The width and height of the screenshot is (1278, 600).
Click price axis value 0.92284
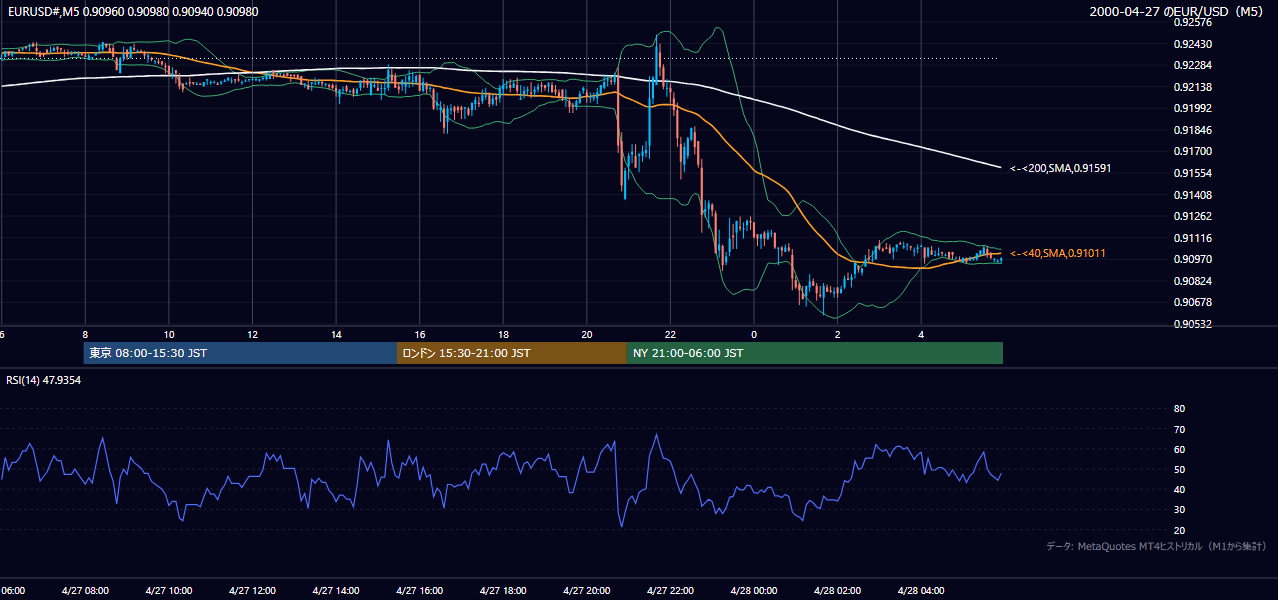click(x=1193, y=65)
